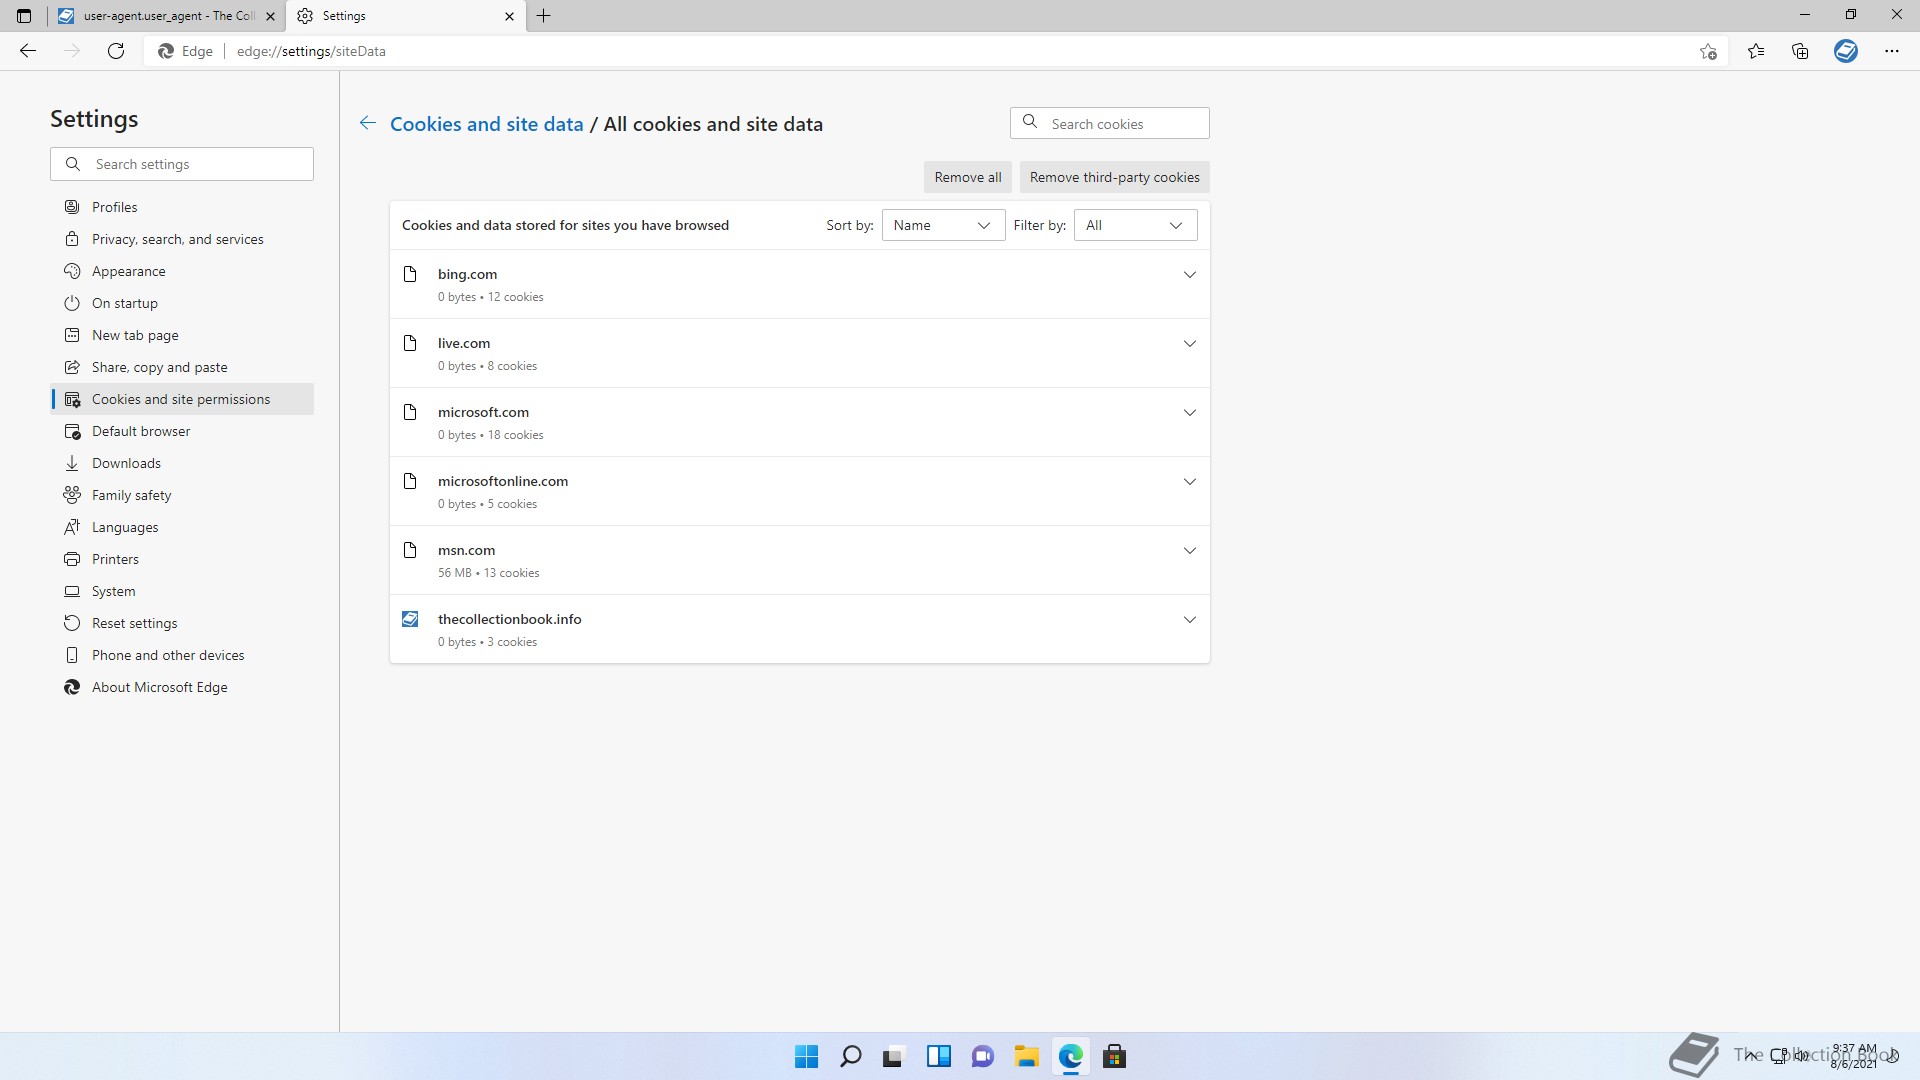
Task: Open Profiles settings section
Action: click(x=182, y=207)
